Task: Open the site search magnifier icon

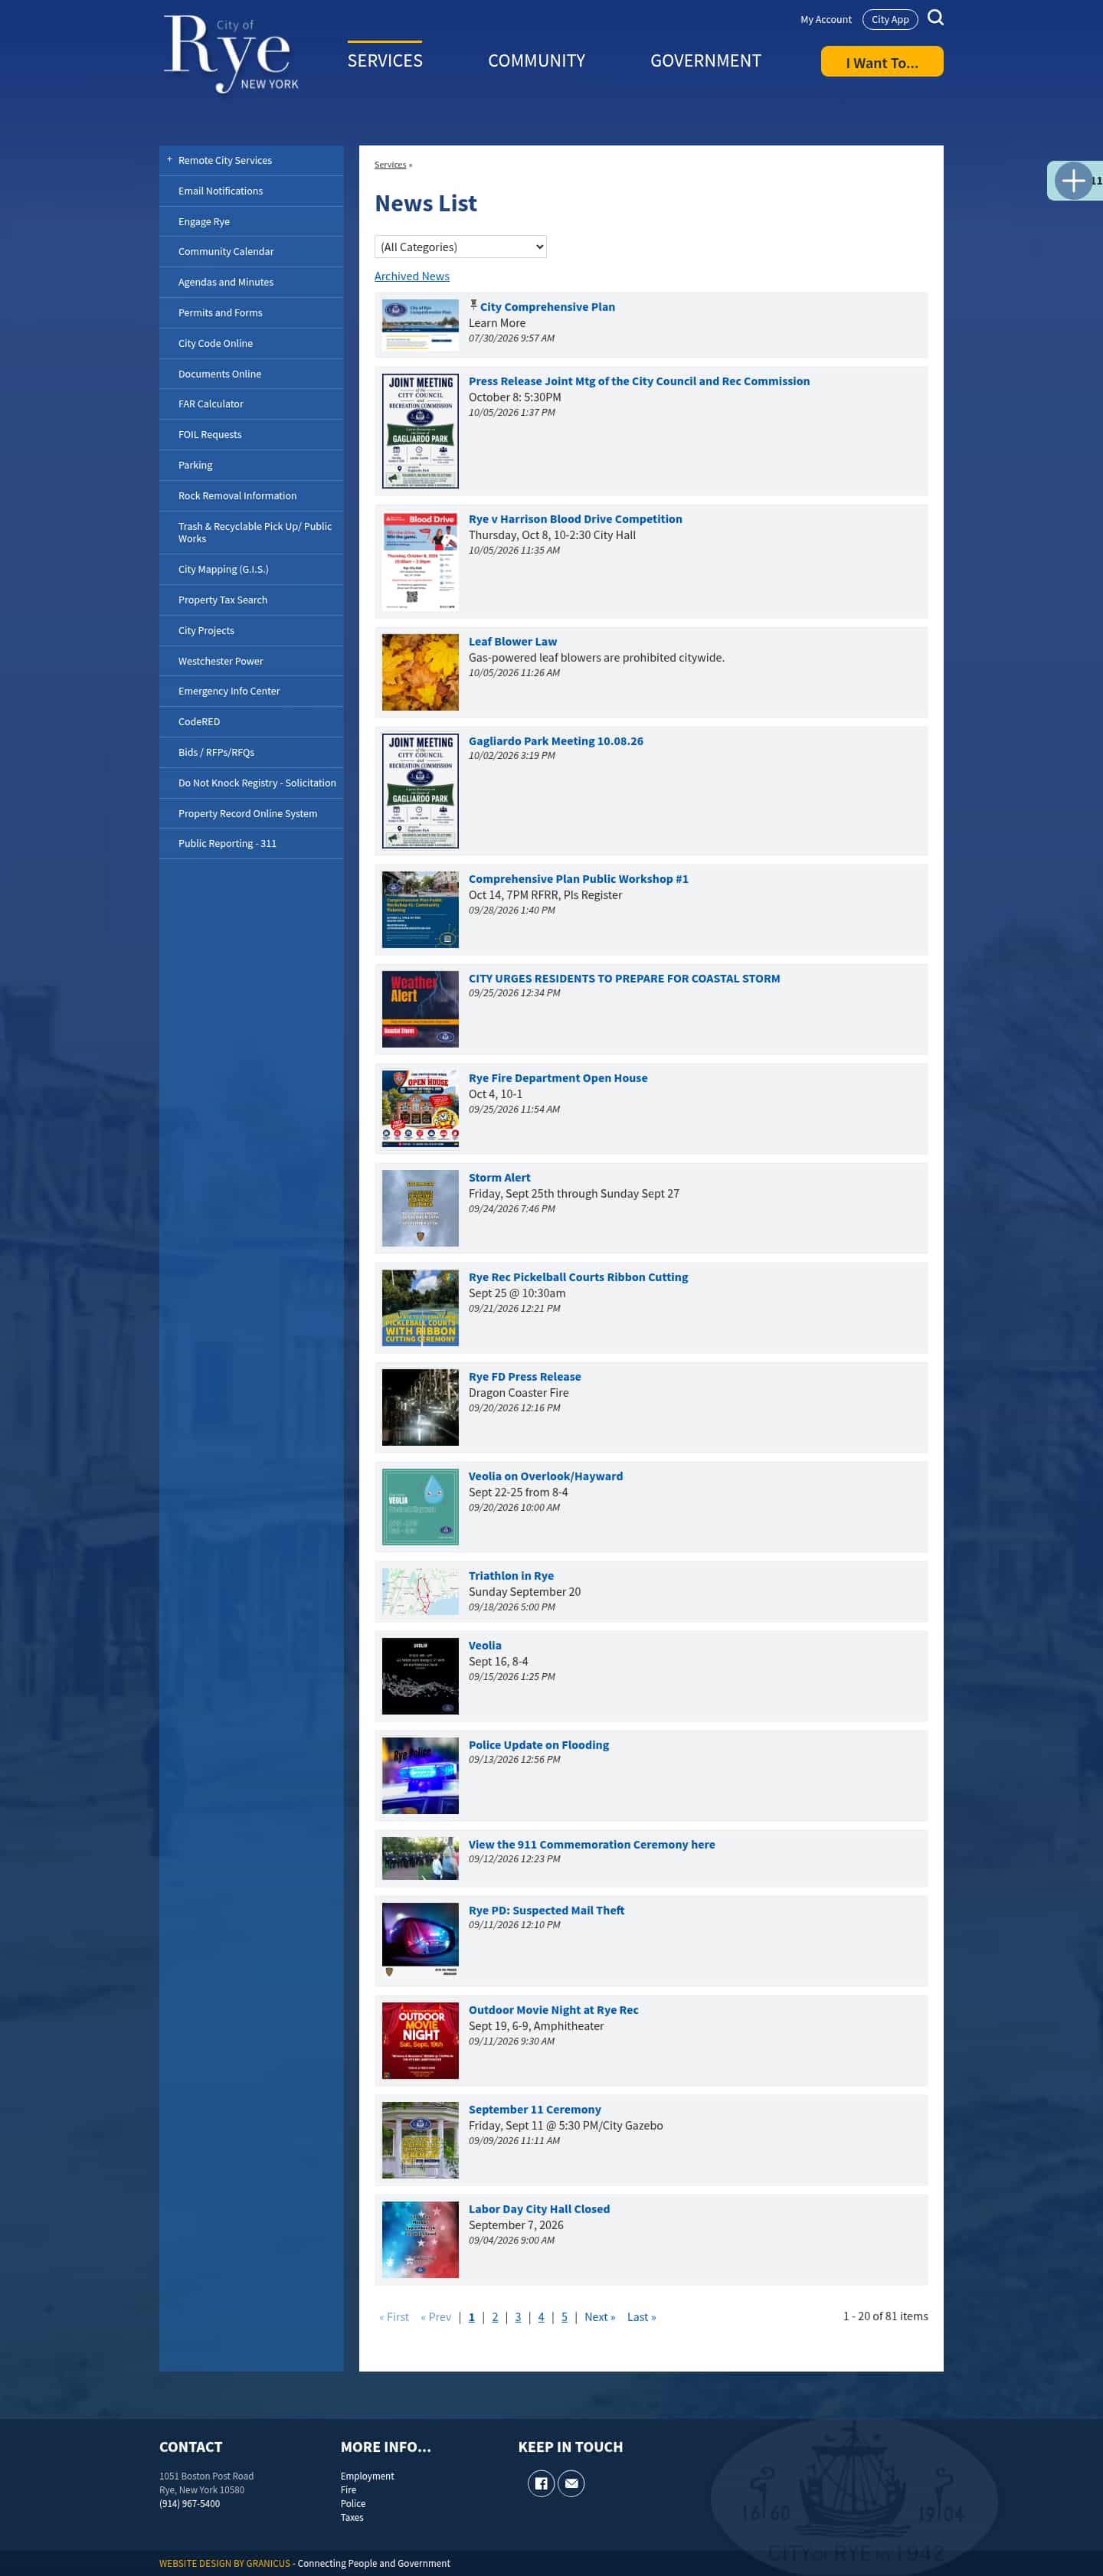Action: pos(935,18)
